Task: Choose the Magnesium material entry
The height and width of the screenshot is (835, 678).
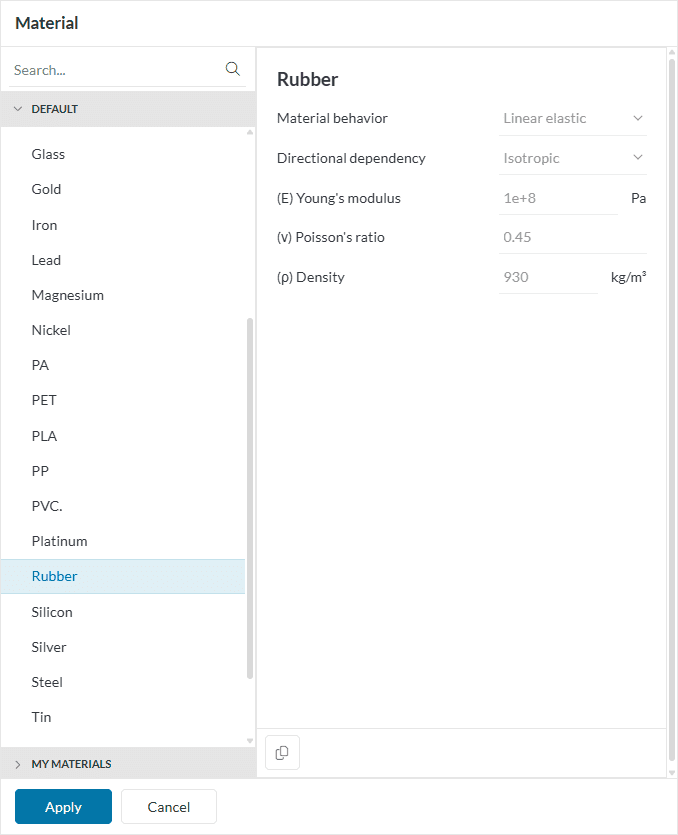Action: (x=67, y=295)
